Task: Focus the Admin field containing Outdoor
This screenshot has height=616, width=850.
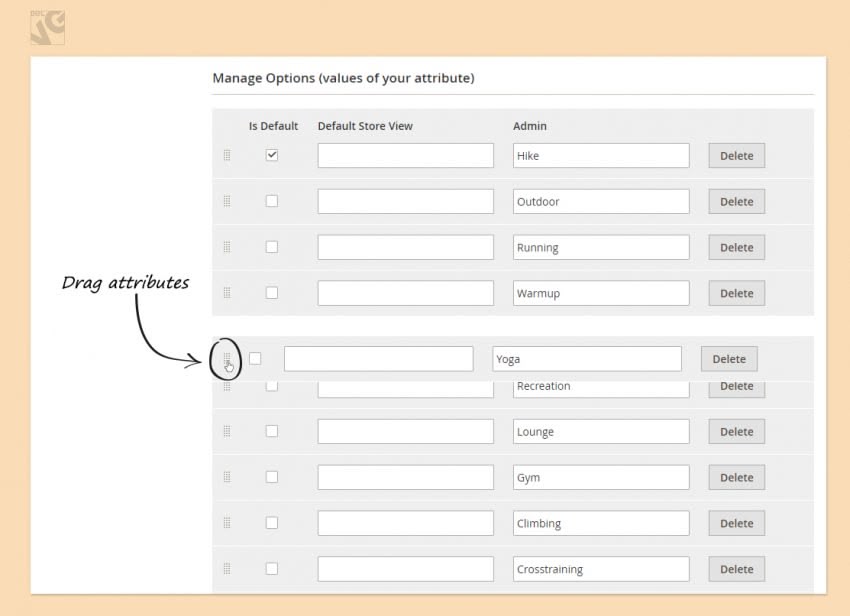Action: [601, 201]
